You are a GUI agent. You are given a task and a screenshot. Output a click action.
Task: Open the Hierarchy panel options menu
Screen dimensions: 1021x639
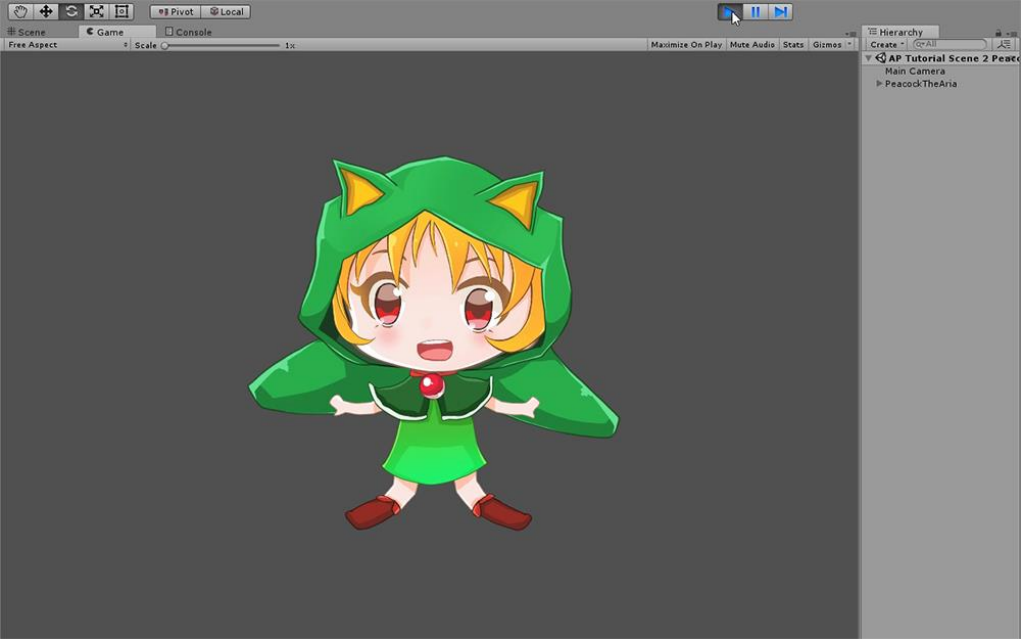pyautogui.click(x=1011, y=33)
